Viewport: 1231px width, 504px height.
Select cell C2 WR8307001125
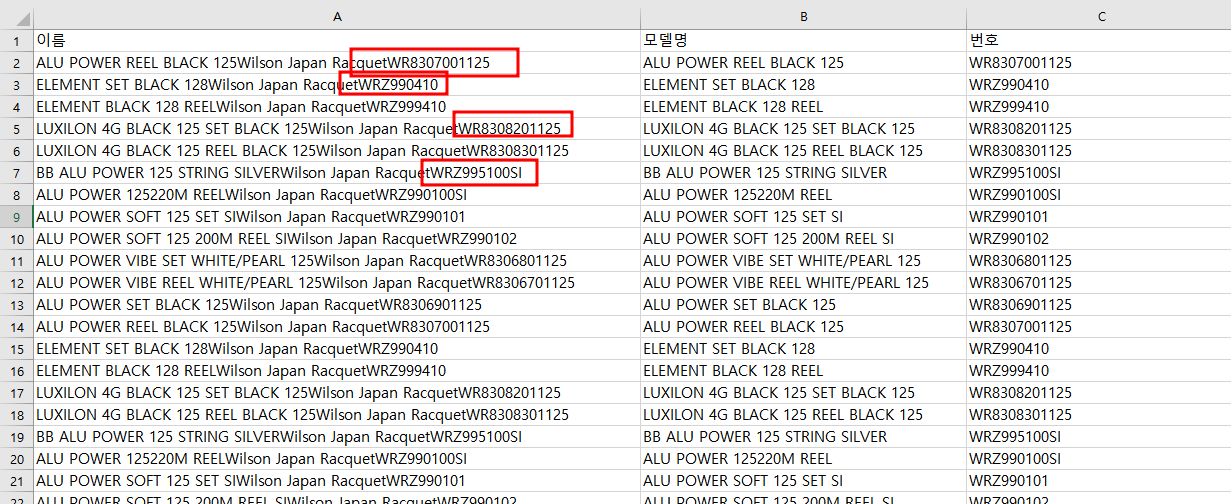tap(1099, 63)
